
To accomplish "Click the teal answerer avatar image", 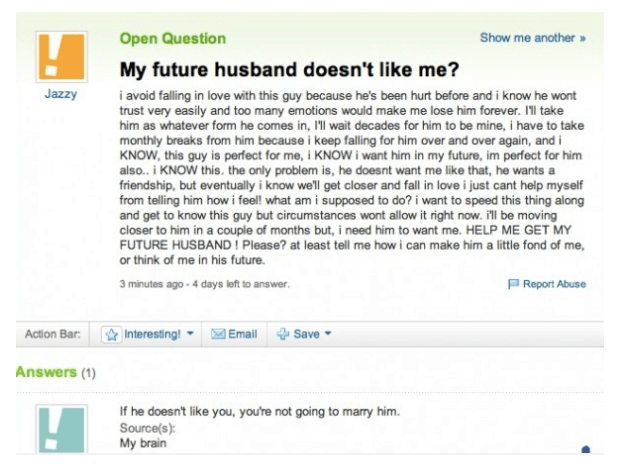I will pos(61,429).
